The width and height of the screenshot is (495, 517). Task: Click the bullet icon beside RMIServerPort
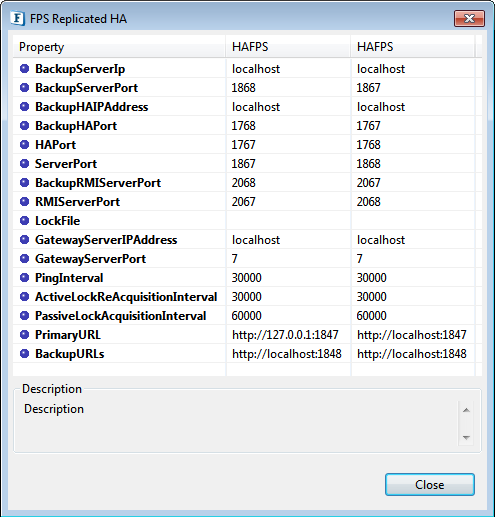pos(24,202)
